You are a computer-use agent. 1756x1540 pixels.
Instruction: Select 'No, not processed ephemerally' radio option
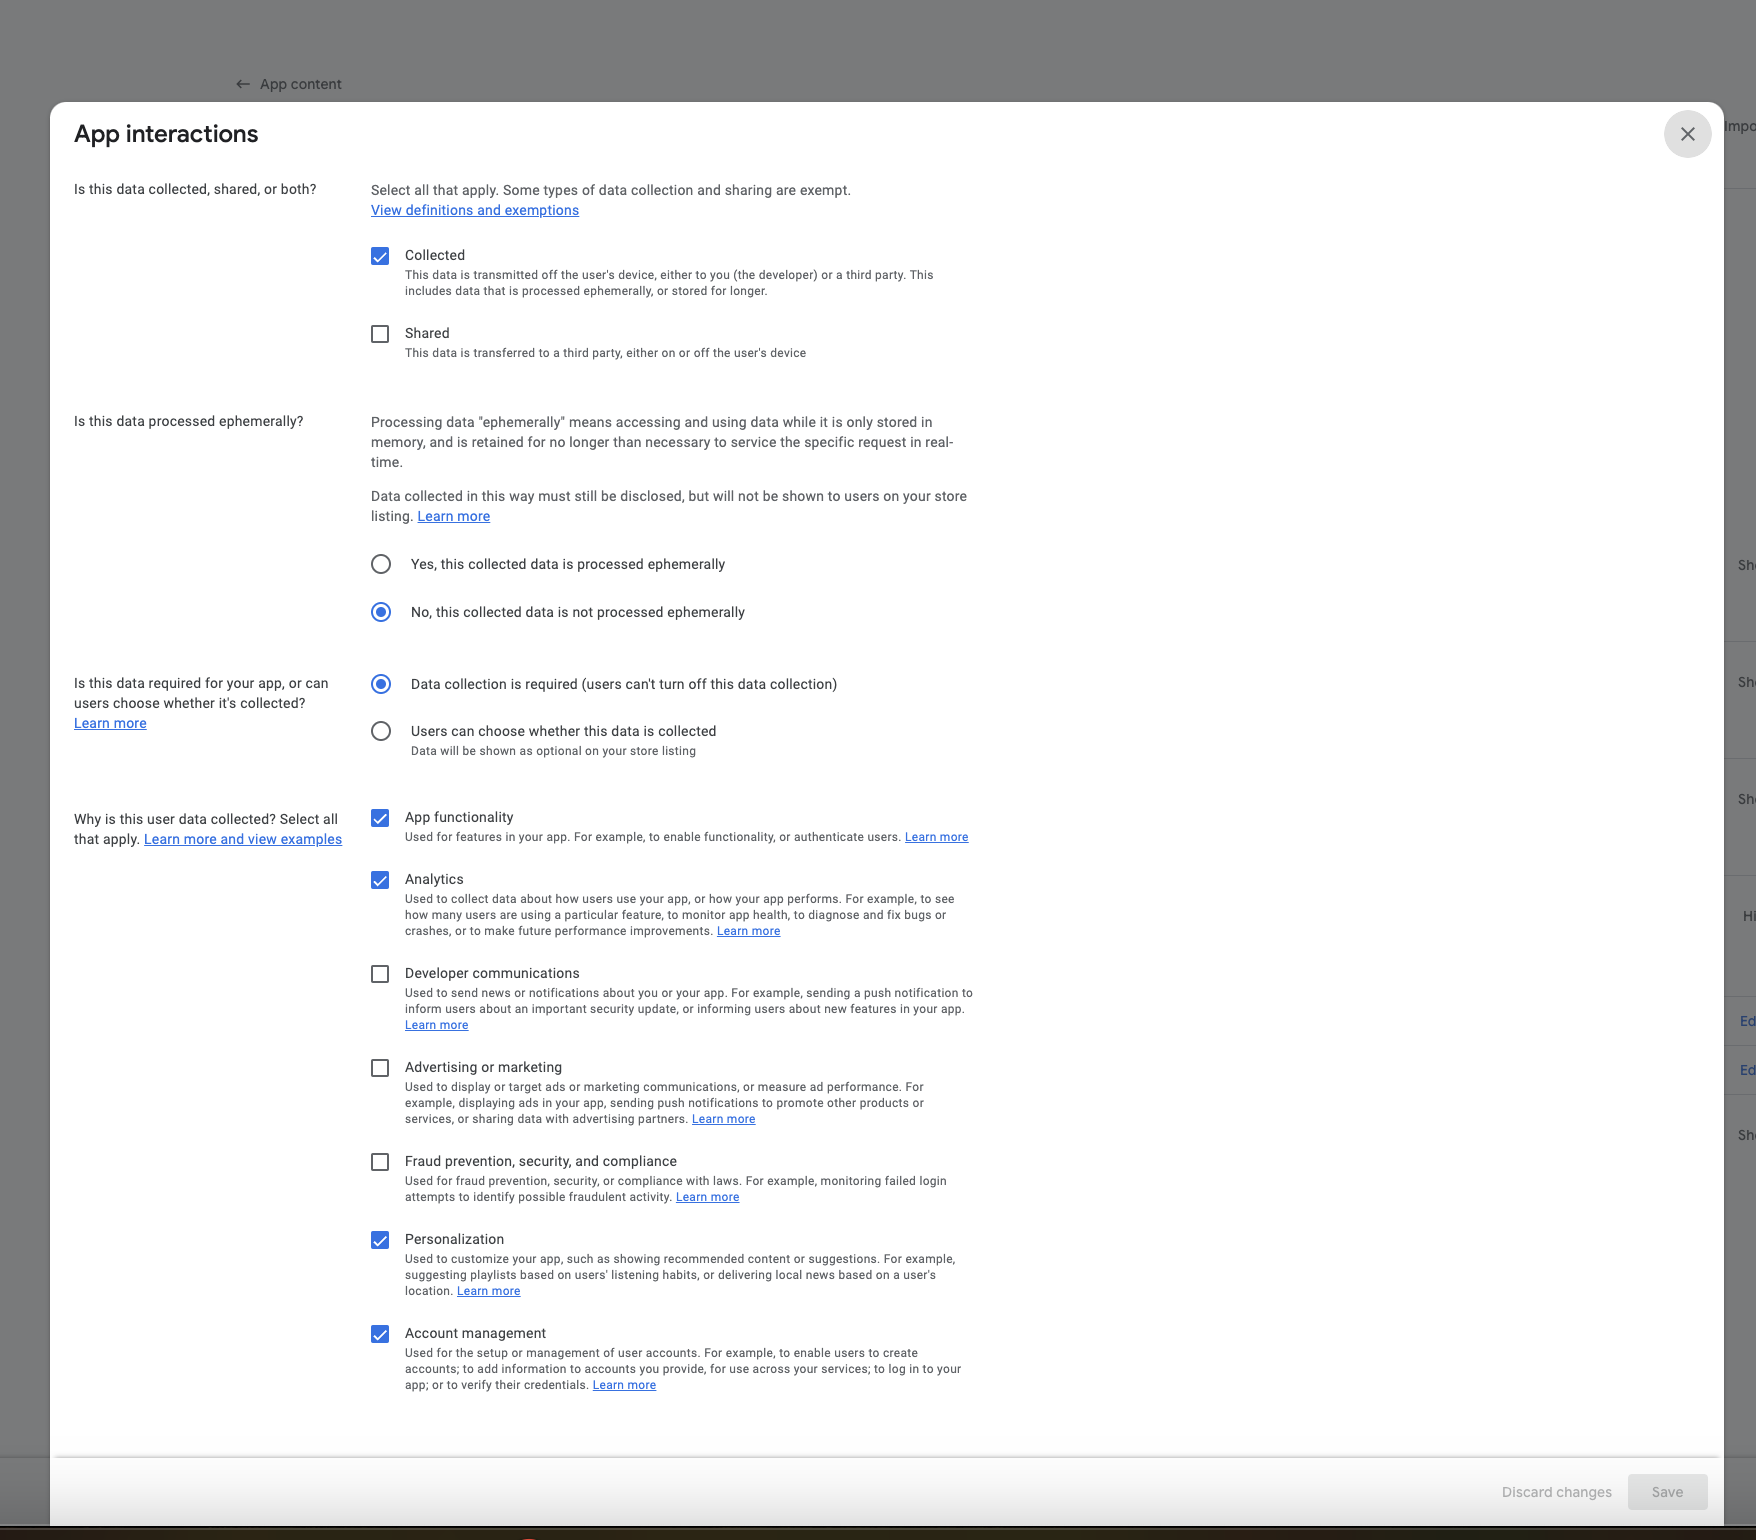pyautogui.click(x=381, y=612)
